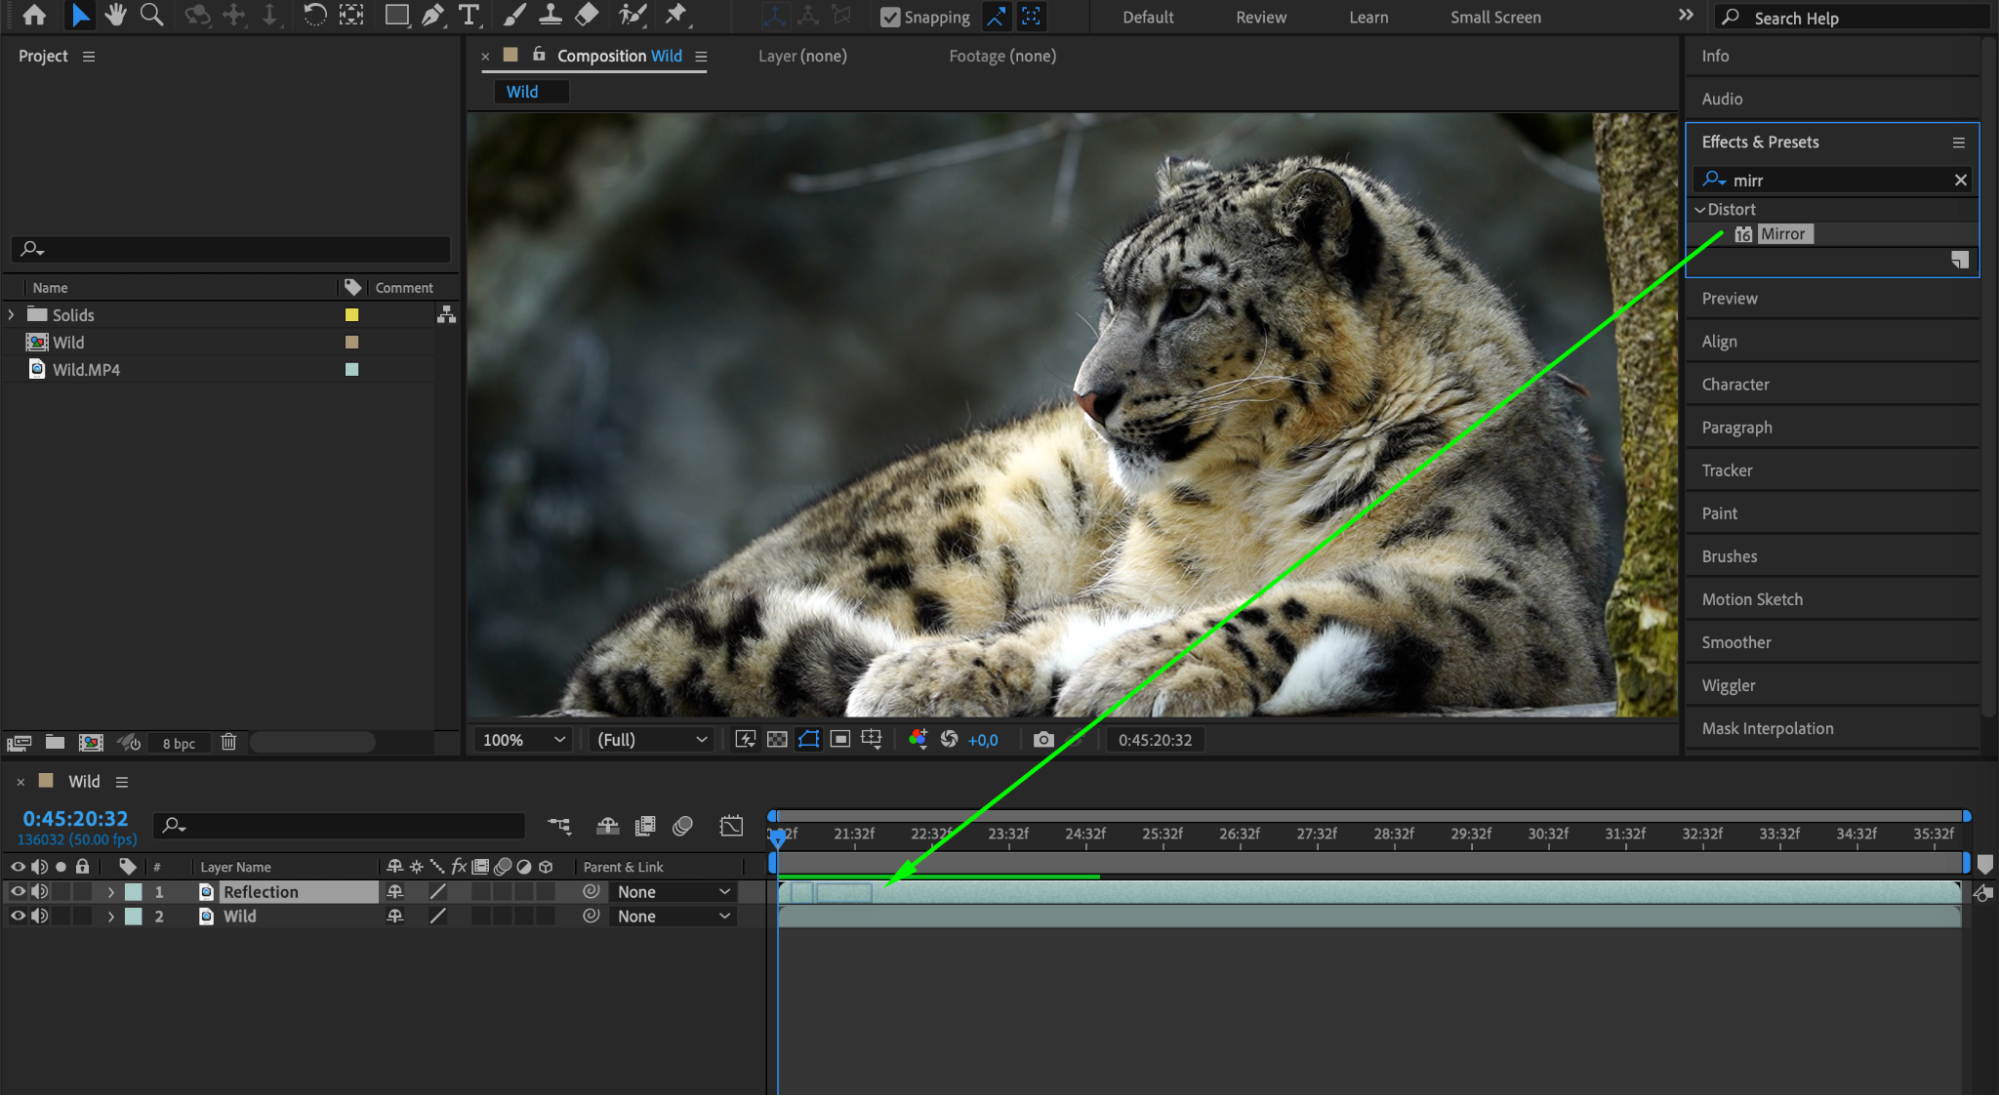Hide the Reflection layer video

pos(17,892)
